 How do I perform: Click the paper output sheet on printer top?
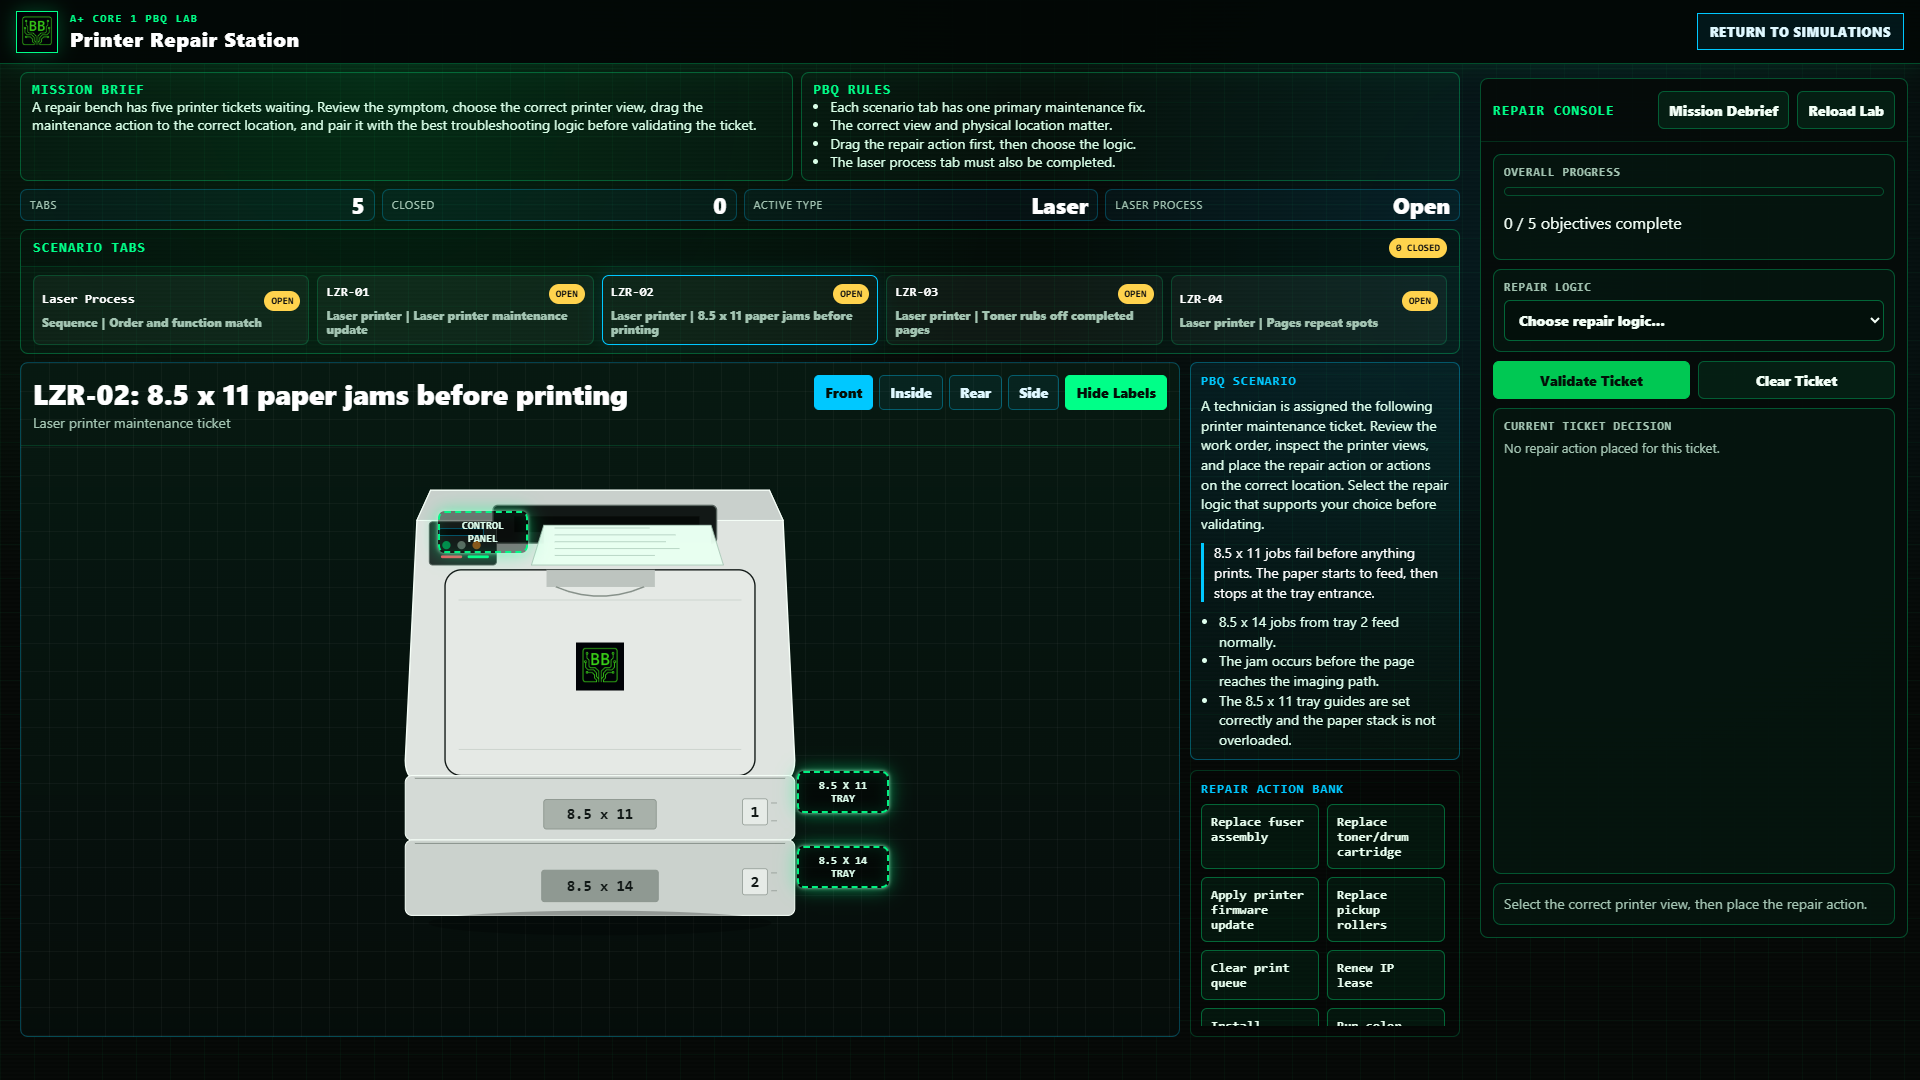click(x=627, y=545)
